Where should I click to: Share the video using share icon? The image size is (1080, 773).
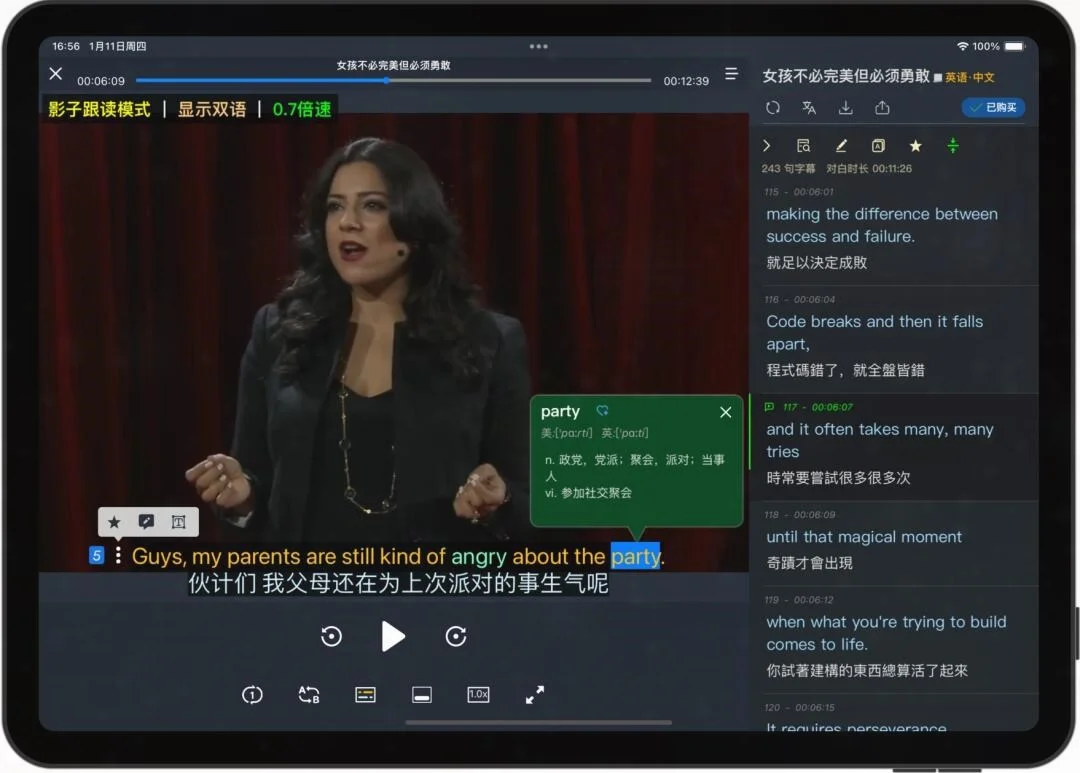[x=882, y=107]
